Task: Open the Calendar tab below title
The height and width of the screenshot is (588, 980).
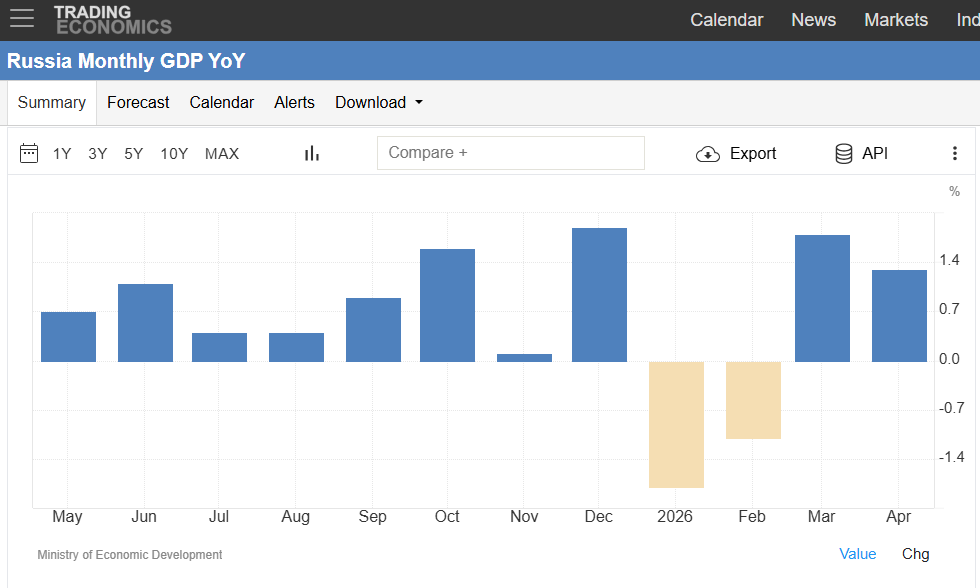Action: point(222,102)
